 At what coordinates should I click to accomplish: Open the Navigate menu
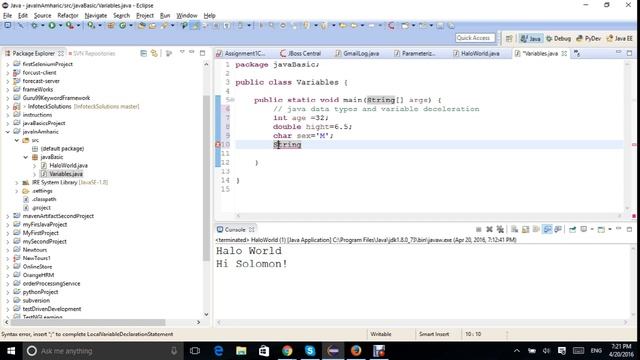[96, 16]
